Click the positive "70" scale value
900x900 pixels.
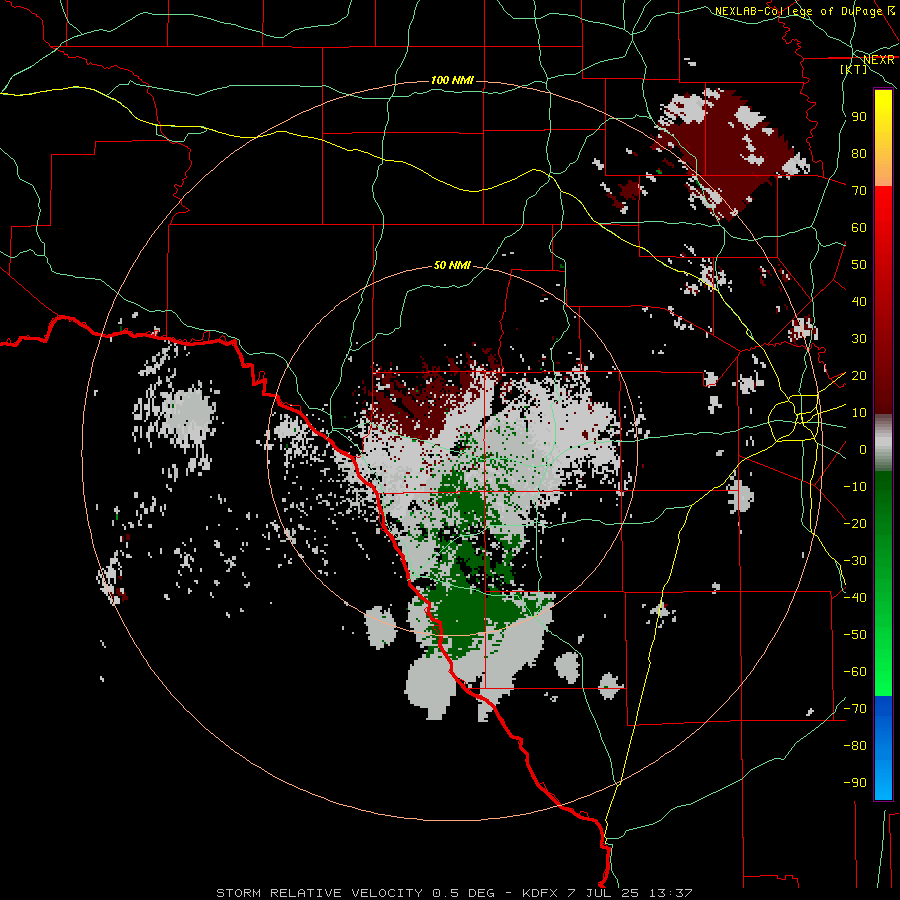pos(859,191)
